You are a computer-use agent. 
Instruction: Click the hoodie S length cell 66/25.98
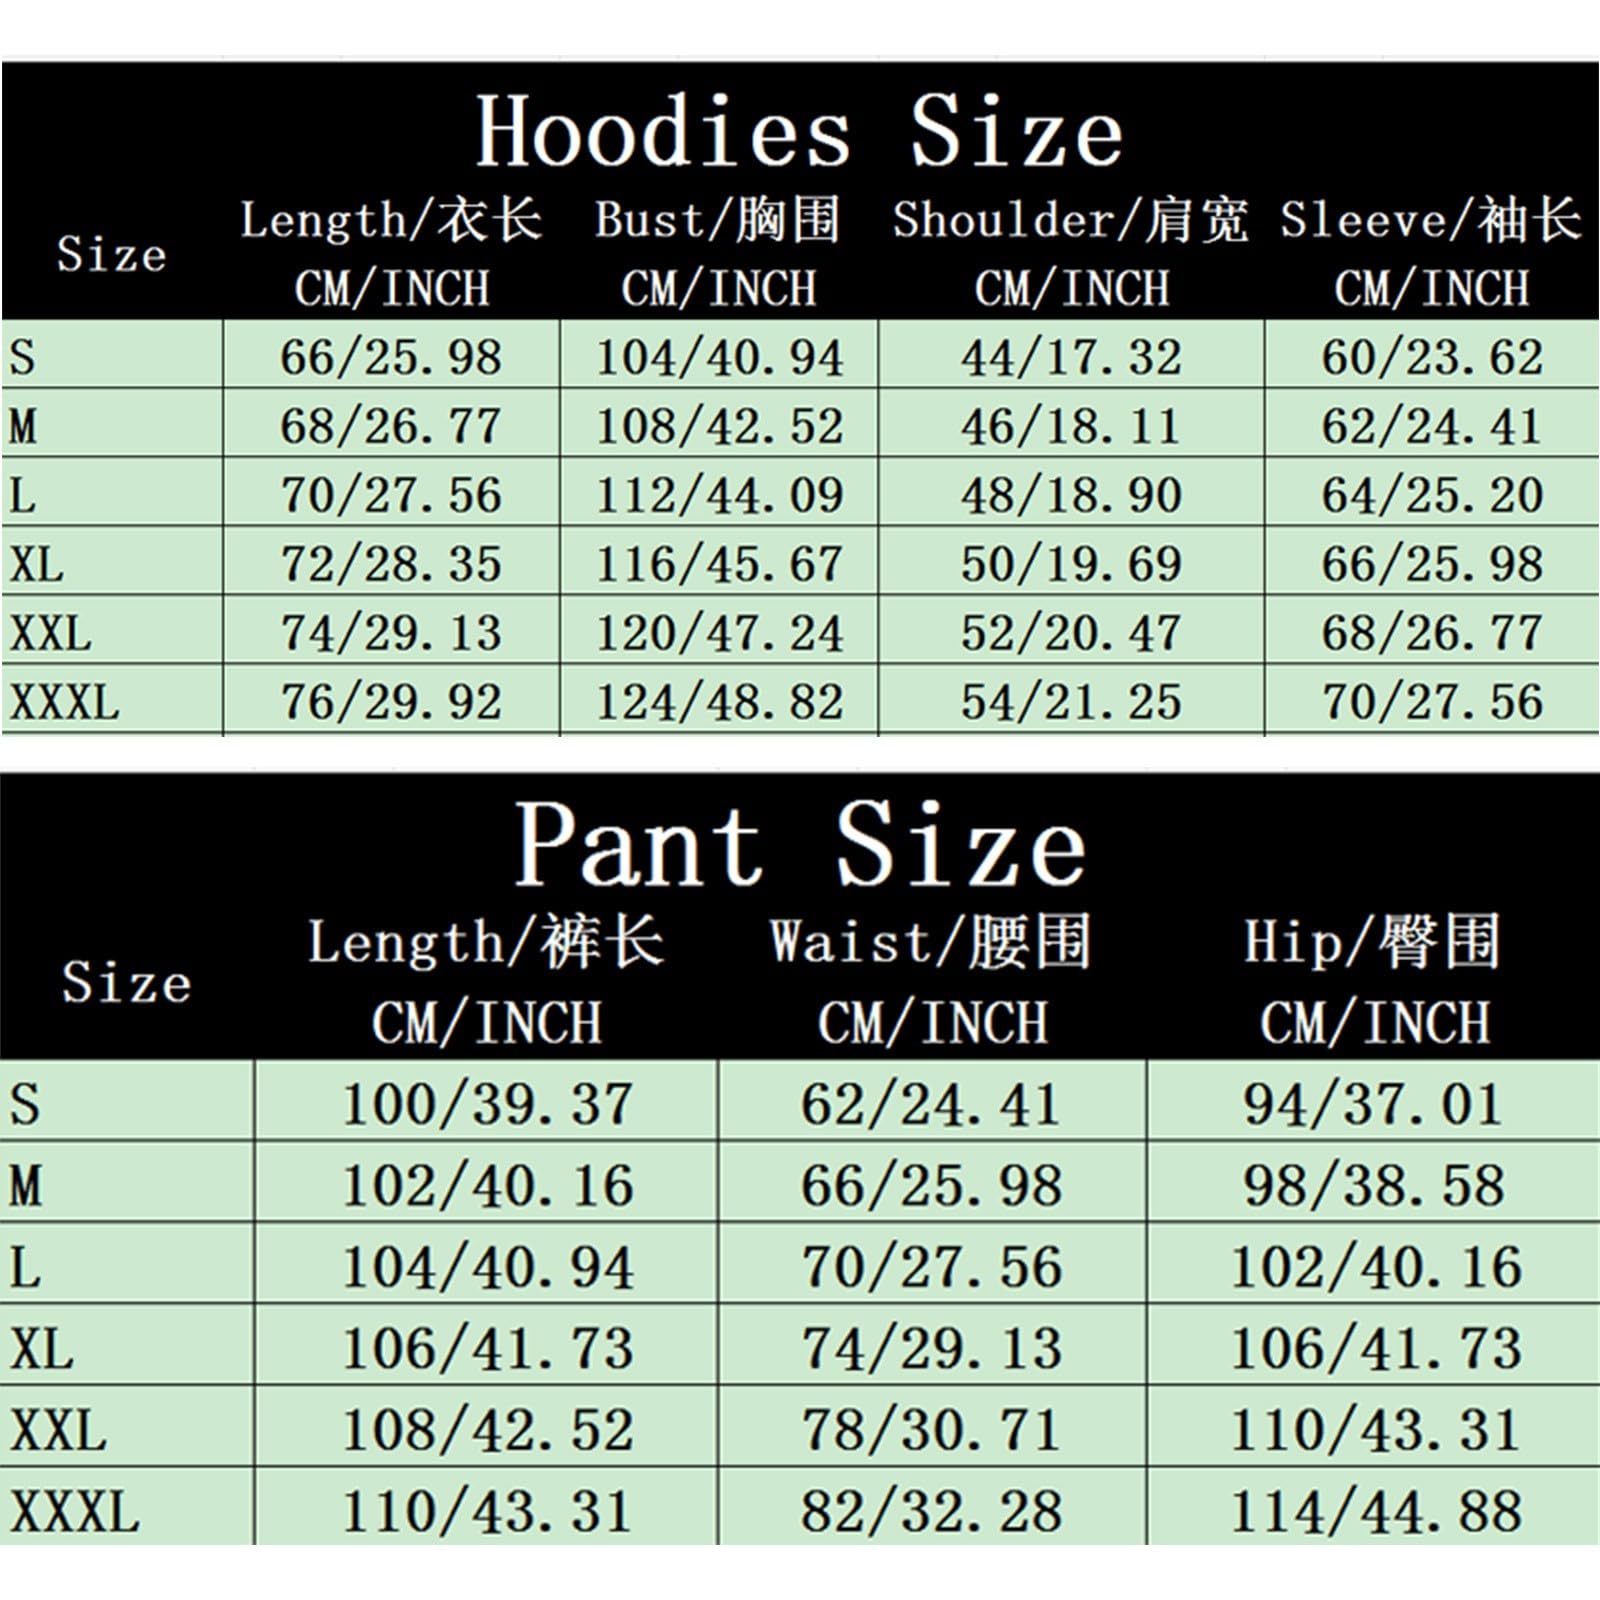coord(391,357)
